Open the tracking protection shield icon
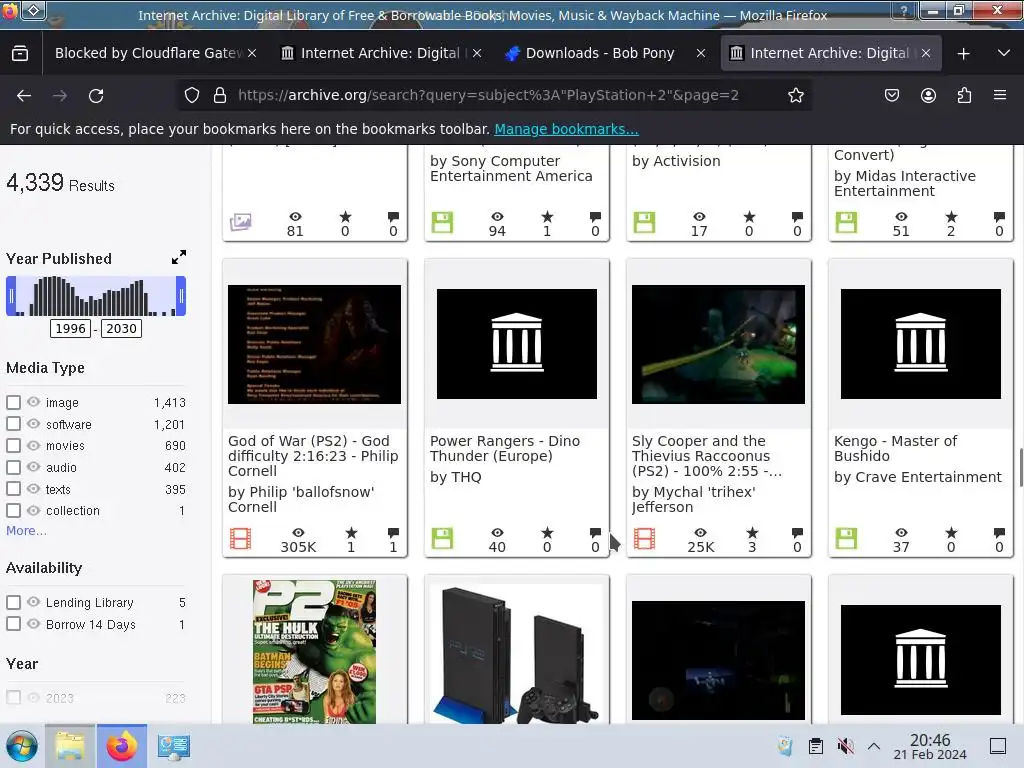 191,95
